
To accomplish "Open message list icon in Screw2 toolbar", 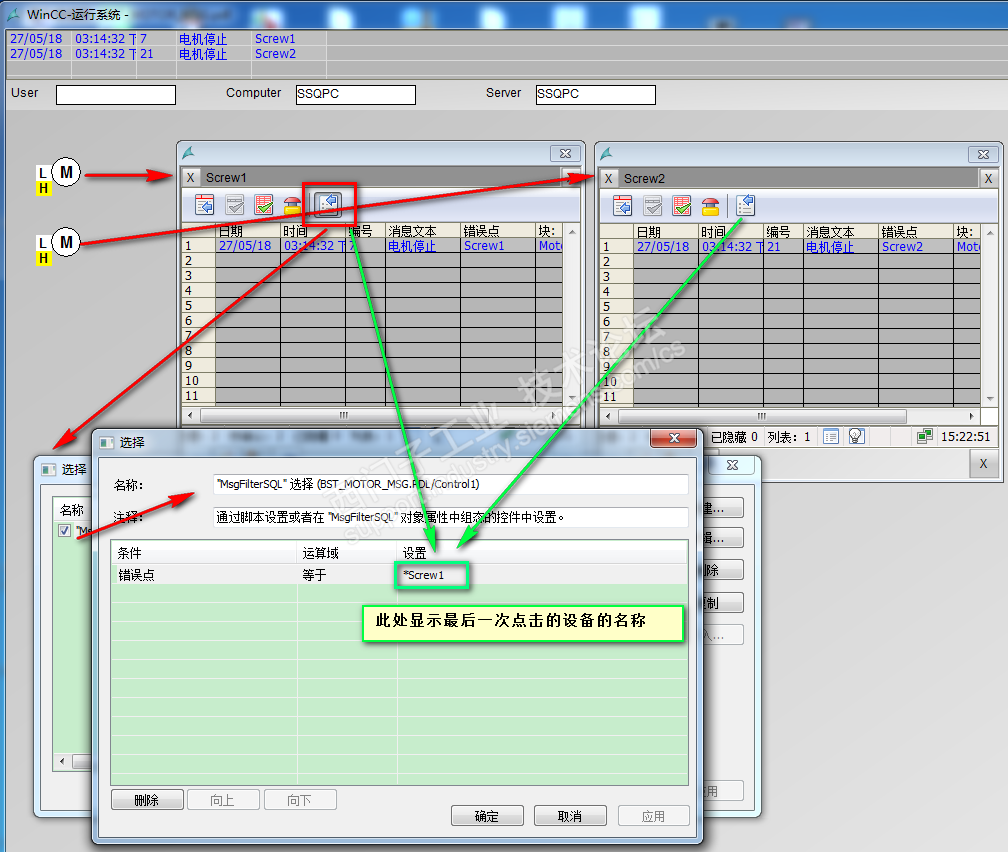I will coord(622,206).
